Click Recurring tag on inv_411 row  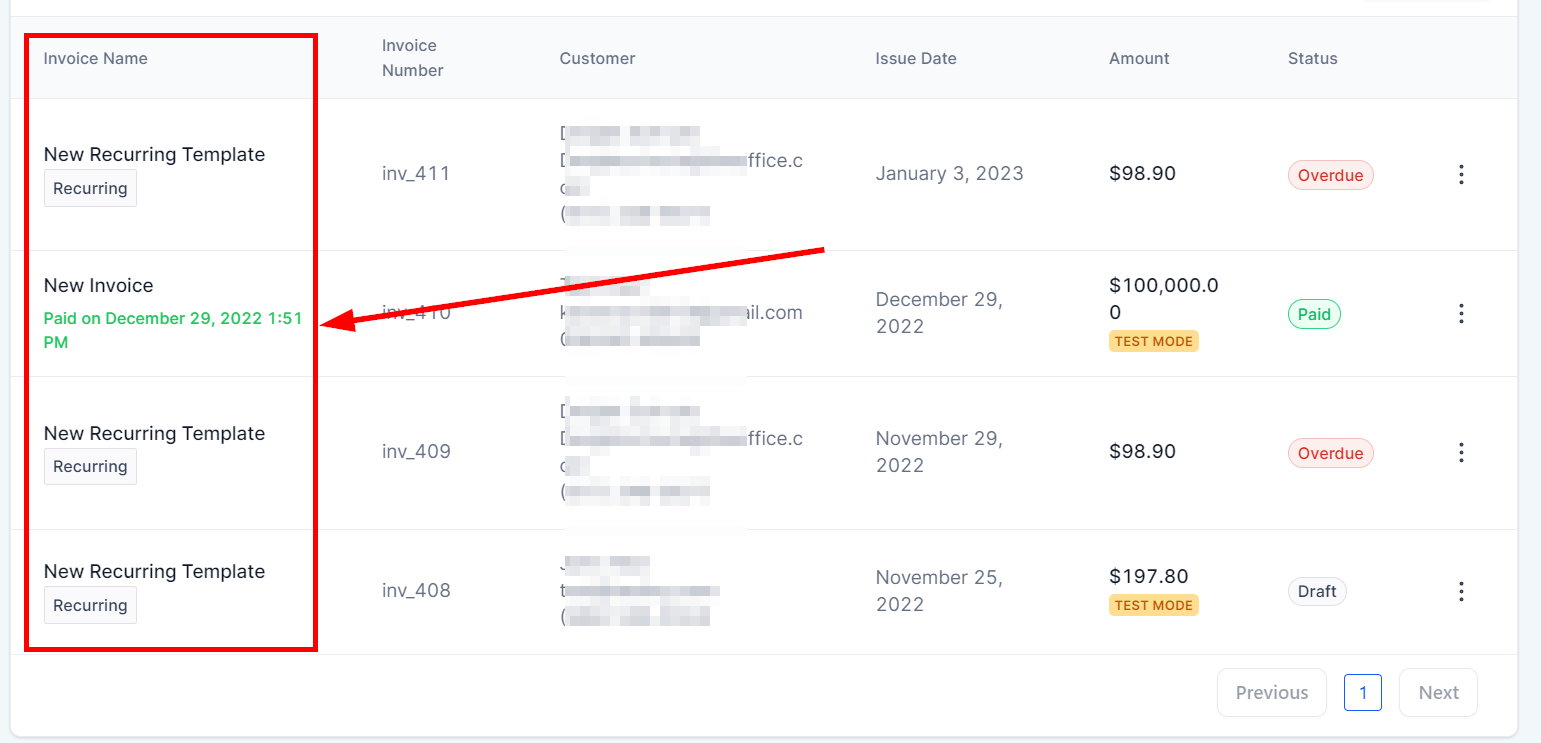tap(90, 188)
